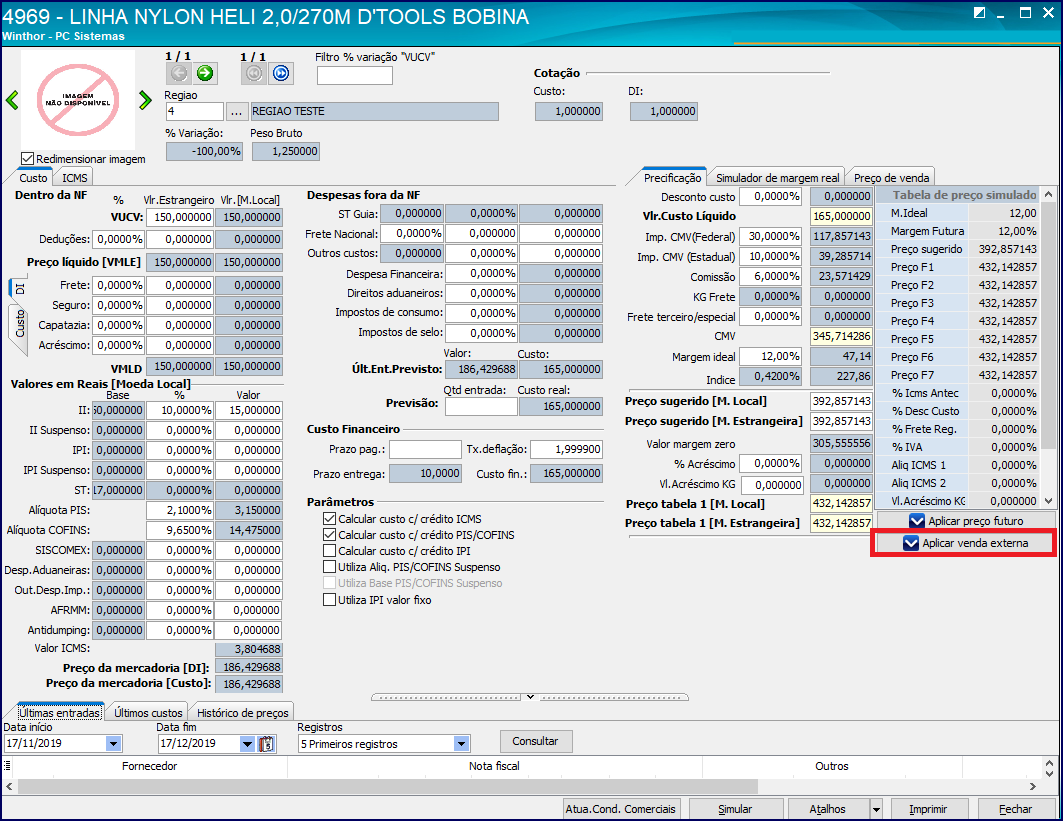1063x821 pixels.
Task: Collapse the bottom panel with the chevron handle
Action: click(x=530, y=697)
